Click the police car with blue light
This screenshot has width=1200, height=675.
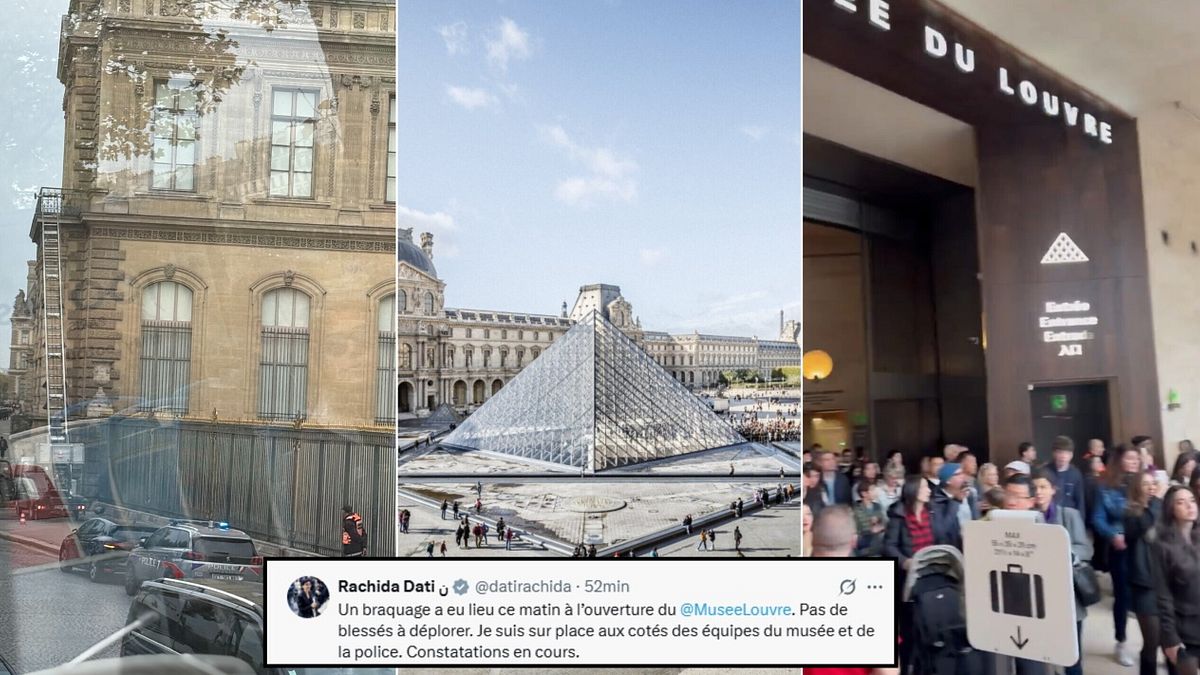pyautogui.click(x=194, y=555)
